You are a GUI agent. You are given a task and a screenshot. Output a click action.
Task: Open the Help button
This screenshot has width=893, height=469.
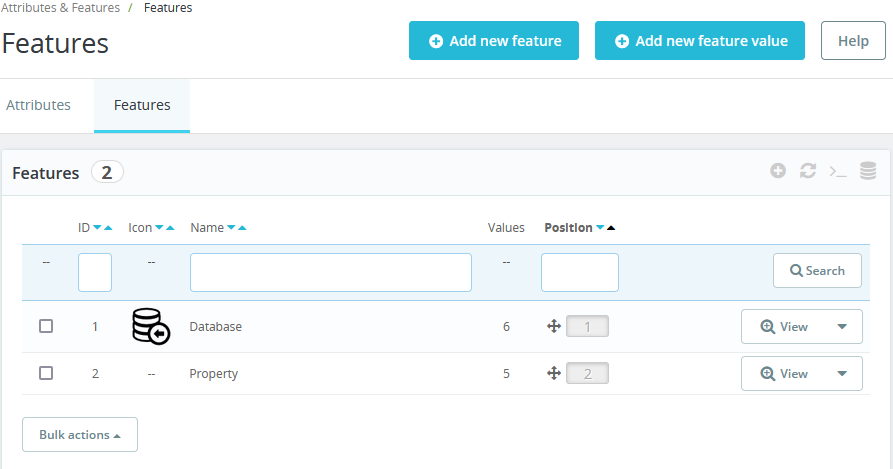[853, 41]
